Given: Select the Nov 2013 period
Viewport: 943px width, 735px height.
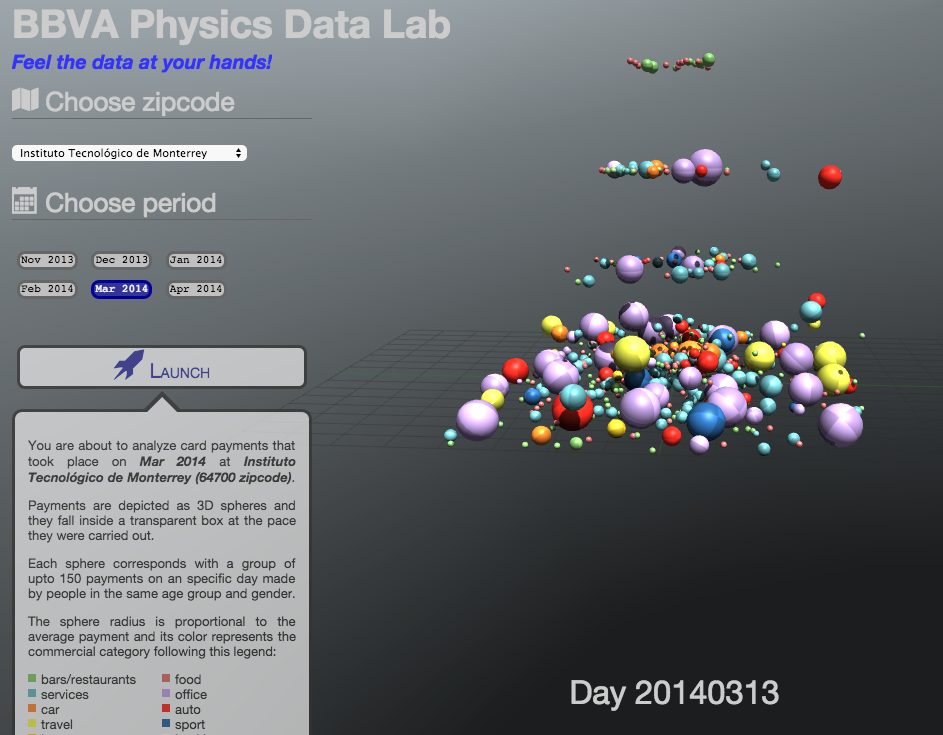Looking at the screenshot, I should (x=47, y=260).
